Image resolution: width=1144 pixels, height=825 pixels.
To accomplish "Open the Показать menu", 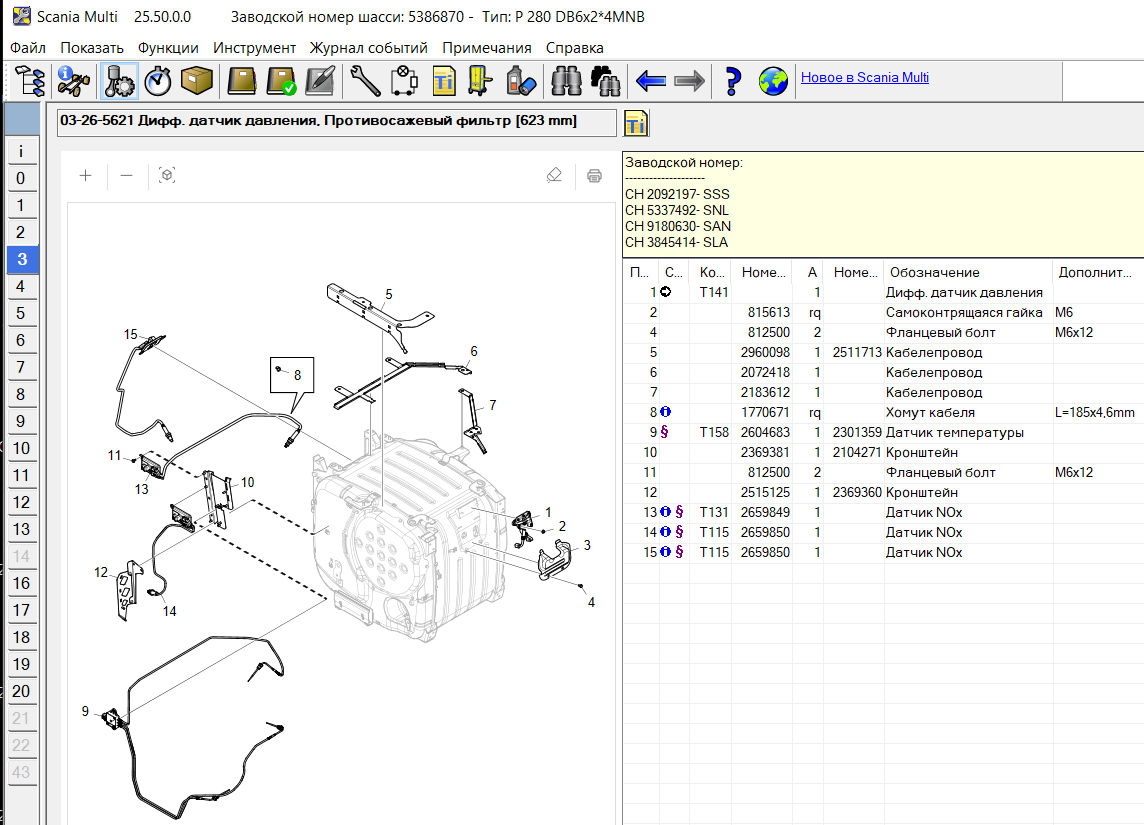I will pos(92,48).
